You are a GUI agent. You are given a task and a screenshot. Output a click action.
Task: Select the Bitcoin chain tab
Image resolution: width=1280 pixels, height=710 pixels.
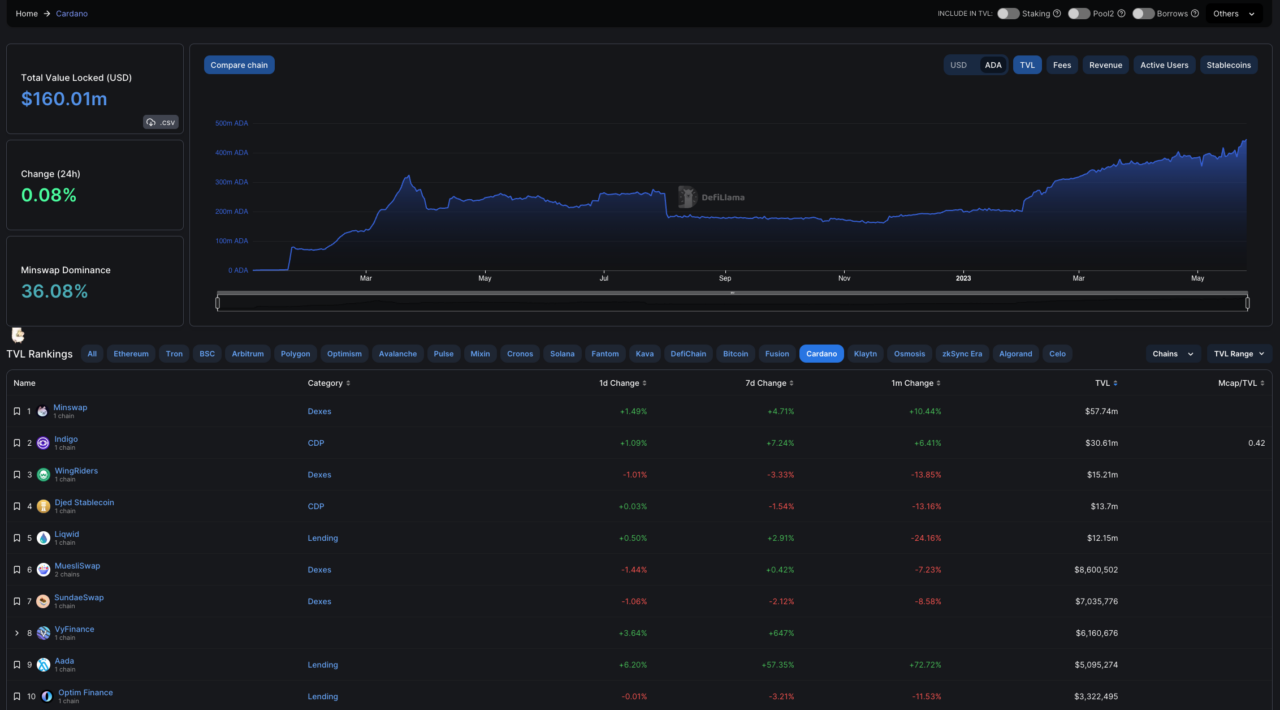click(x=735, y=354)
